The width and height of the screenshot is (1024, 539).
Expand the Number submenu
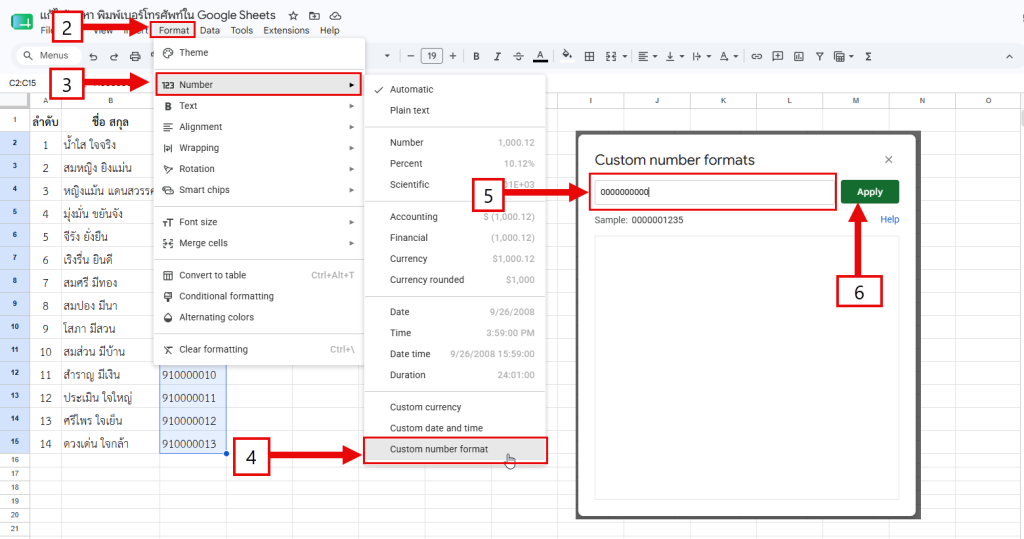(259, 85)
